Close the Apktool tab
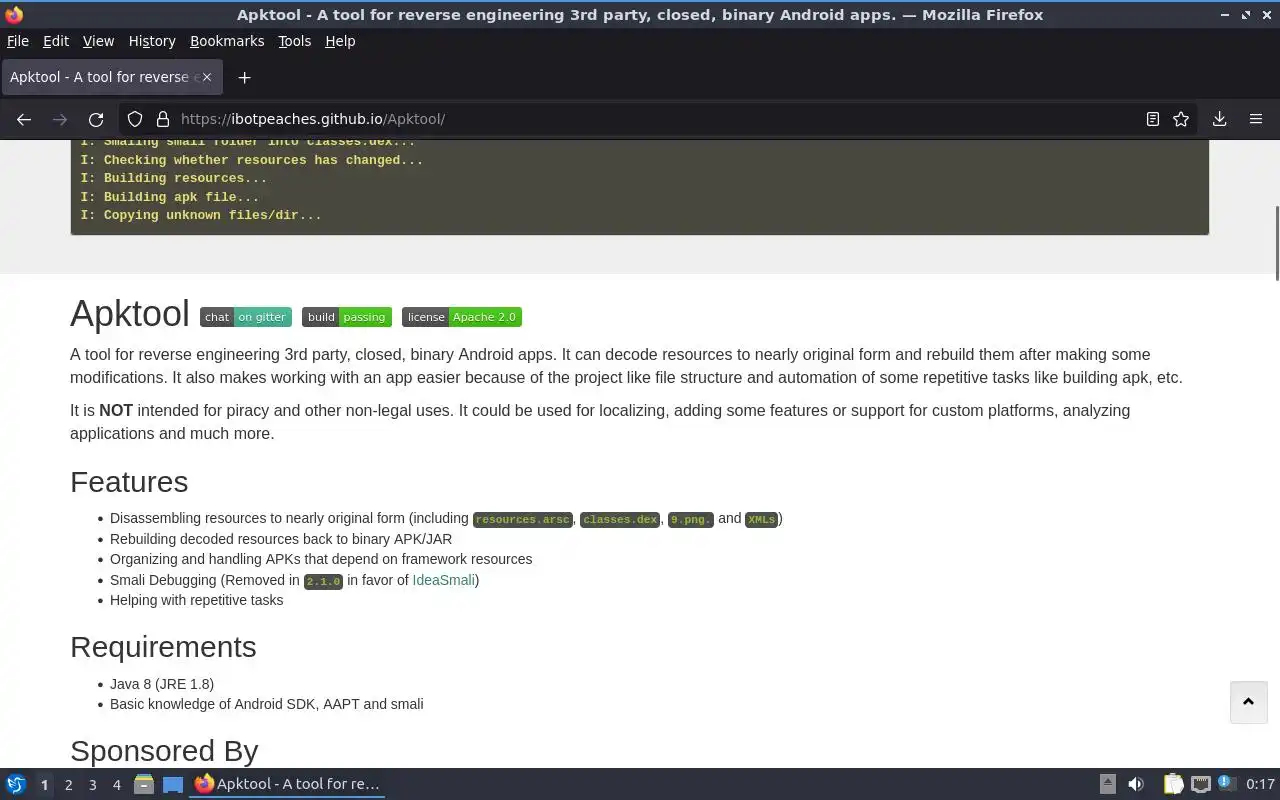Screen dimensions: 1280x800 [206, 77]
